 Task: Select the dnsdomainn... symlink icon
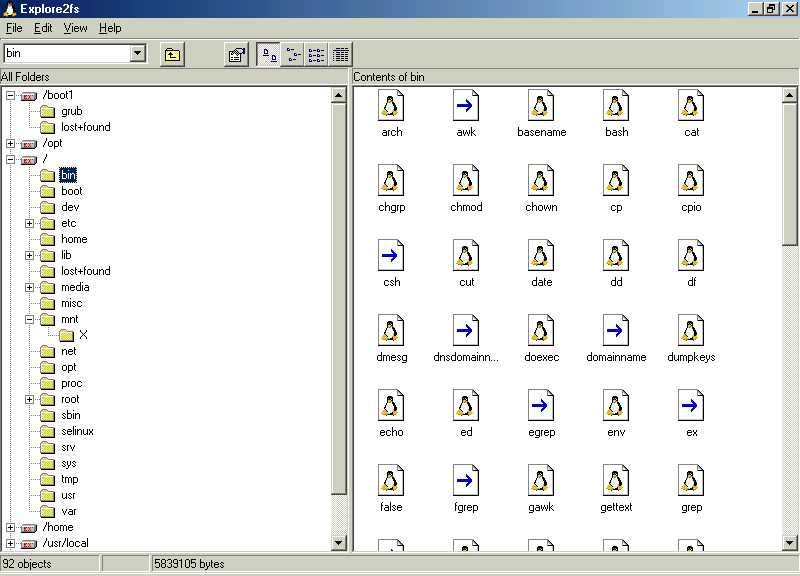click(x=466, y=331)
